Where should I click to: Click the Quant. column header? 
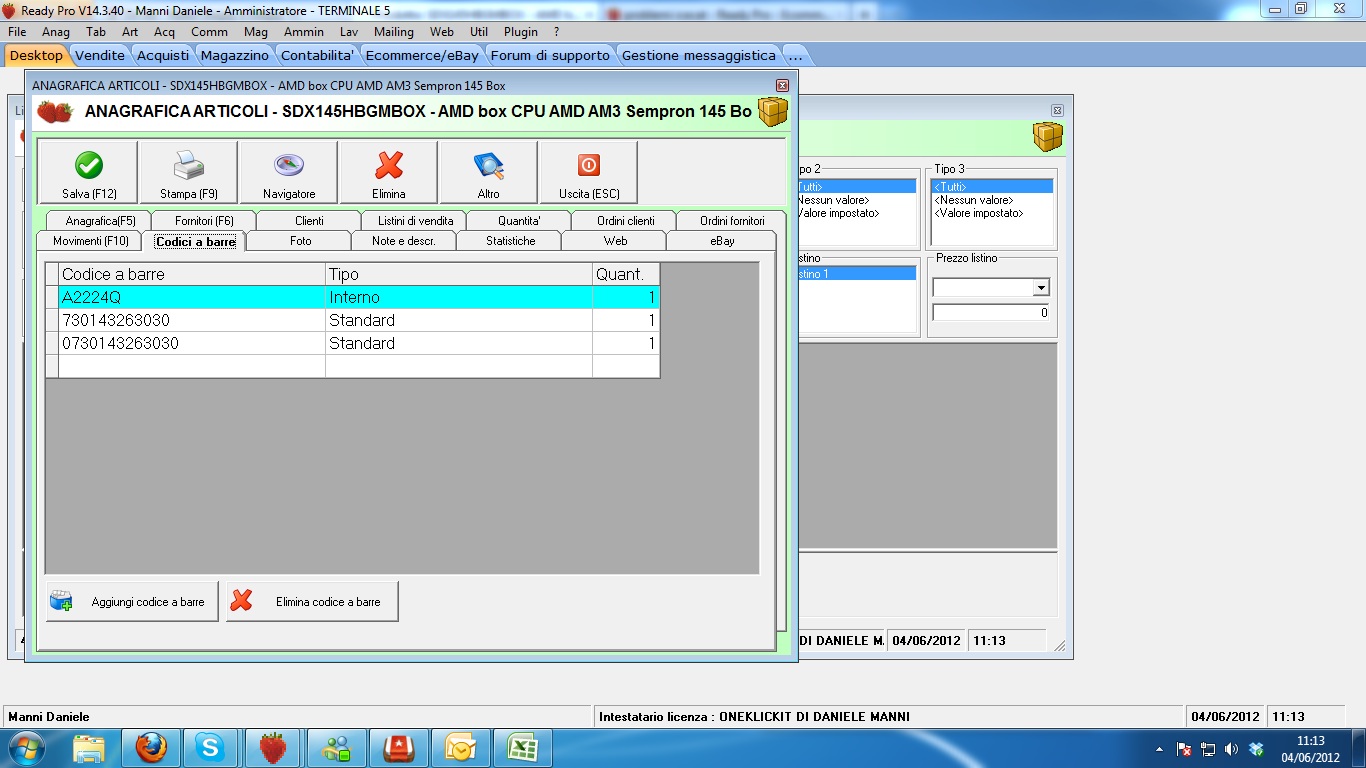(627, 274)
